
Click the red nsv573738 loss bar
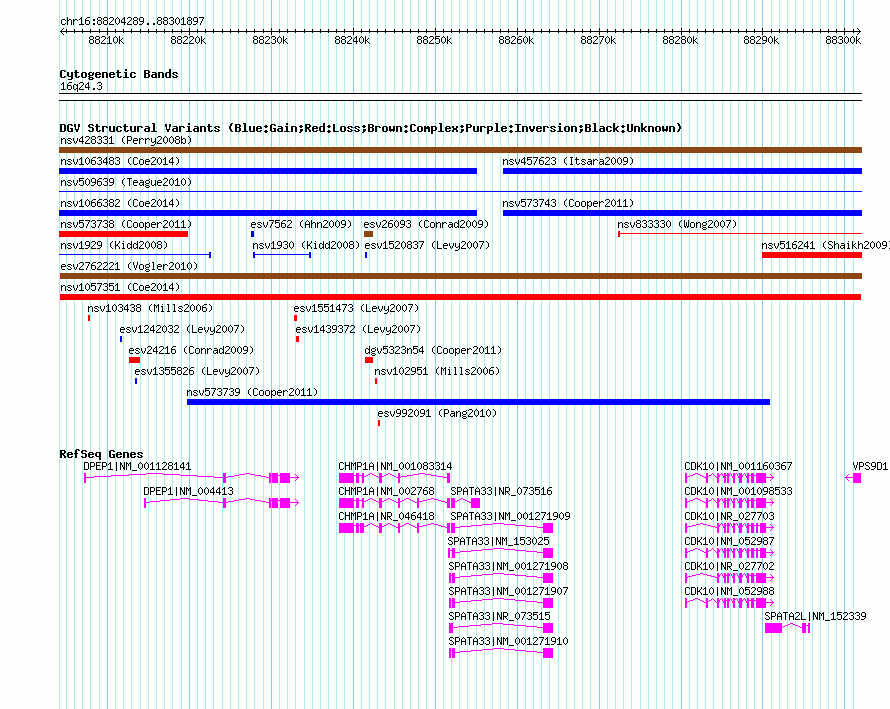coord(124,234)
